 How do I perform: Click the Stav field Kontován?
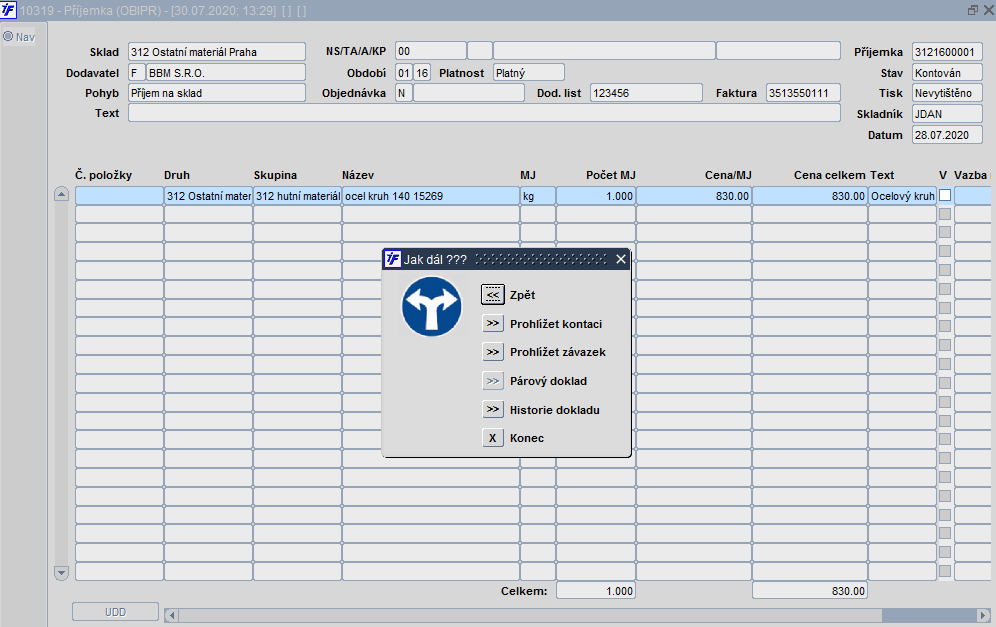[x=947, y=73]
